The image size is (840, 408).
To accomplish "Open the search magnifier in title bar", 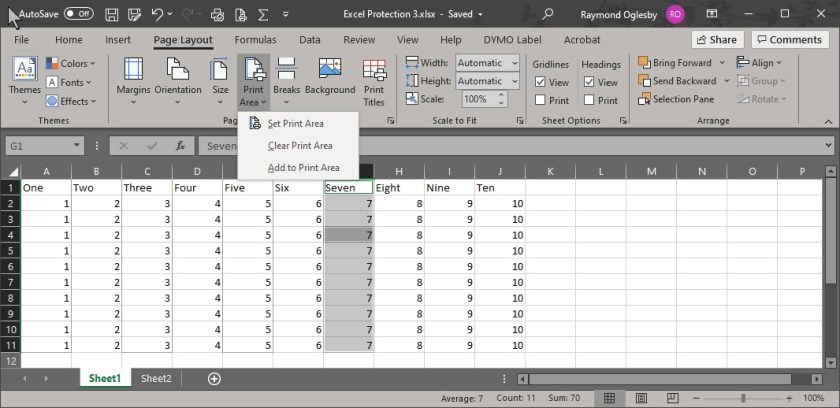I will 547,14.
